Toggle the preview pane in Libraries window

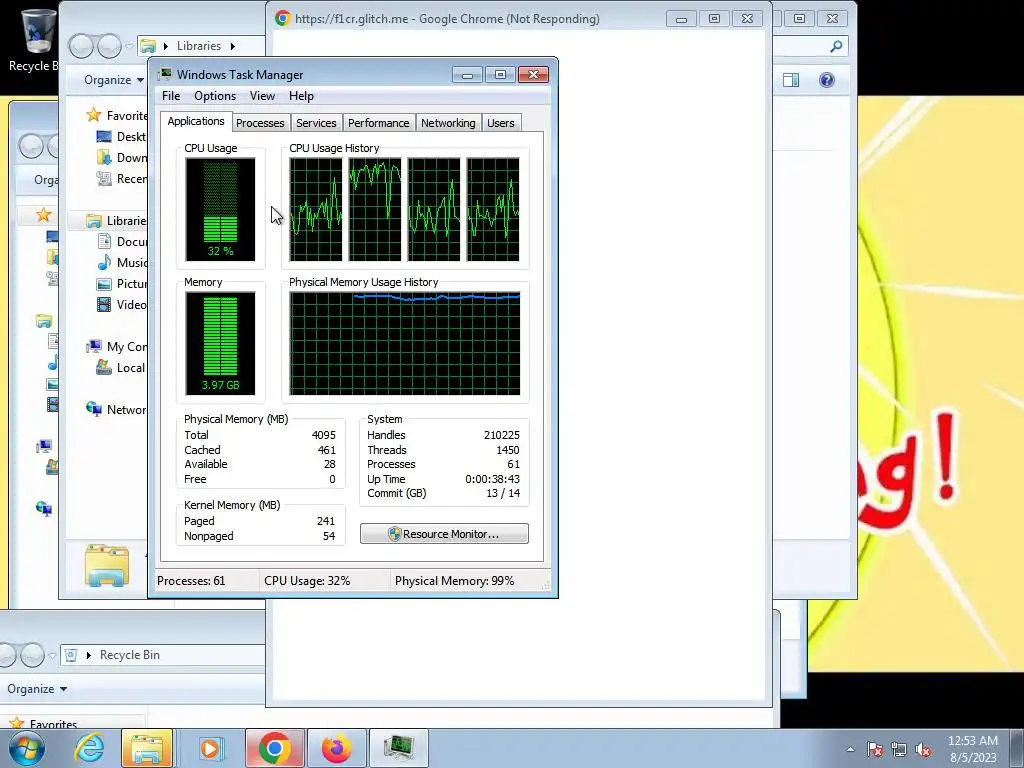click(791, 80)
